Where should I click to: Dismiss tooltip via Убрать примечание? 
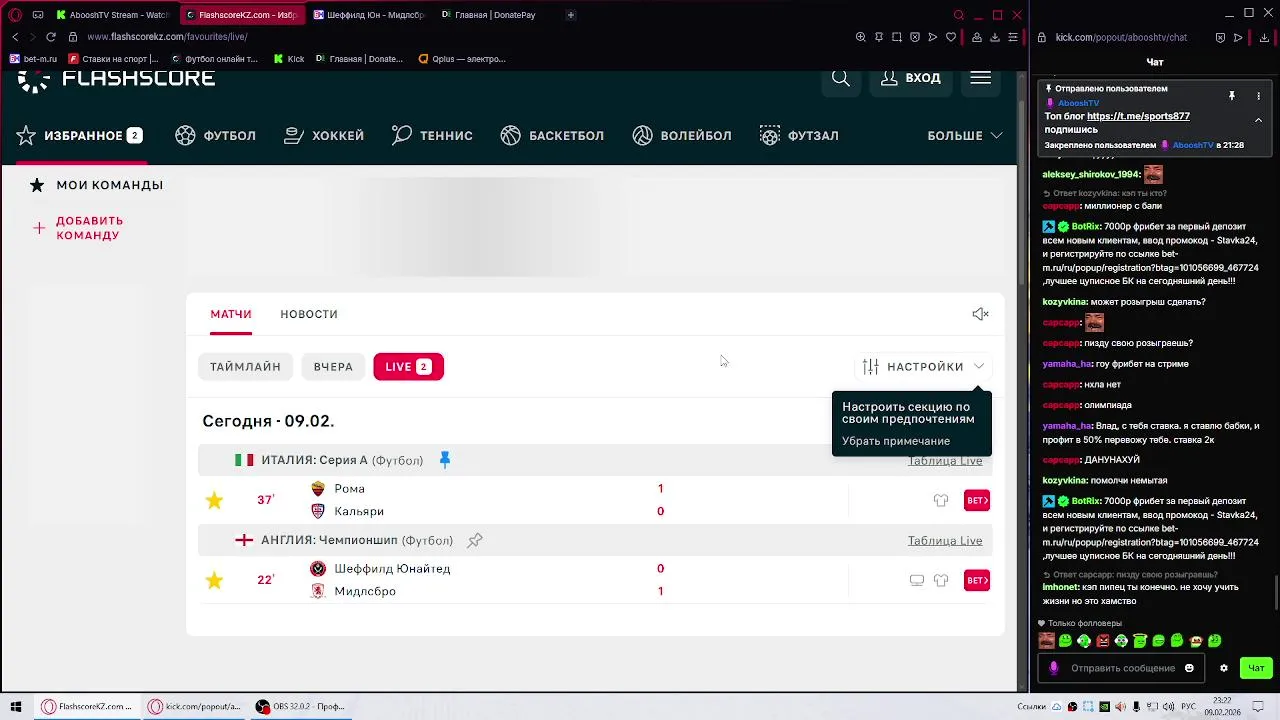tap(896, 441)
